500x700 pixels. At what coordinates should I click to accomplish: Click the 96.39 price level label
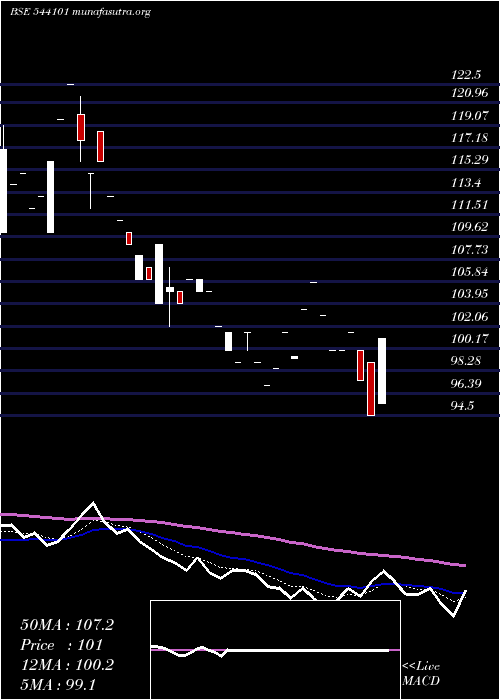pos(467,383)
